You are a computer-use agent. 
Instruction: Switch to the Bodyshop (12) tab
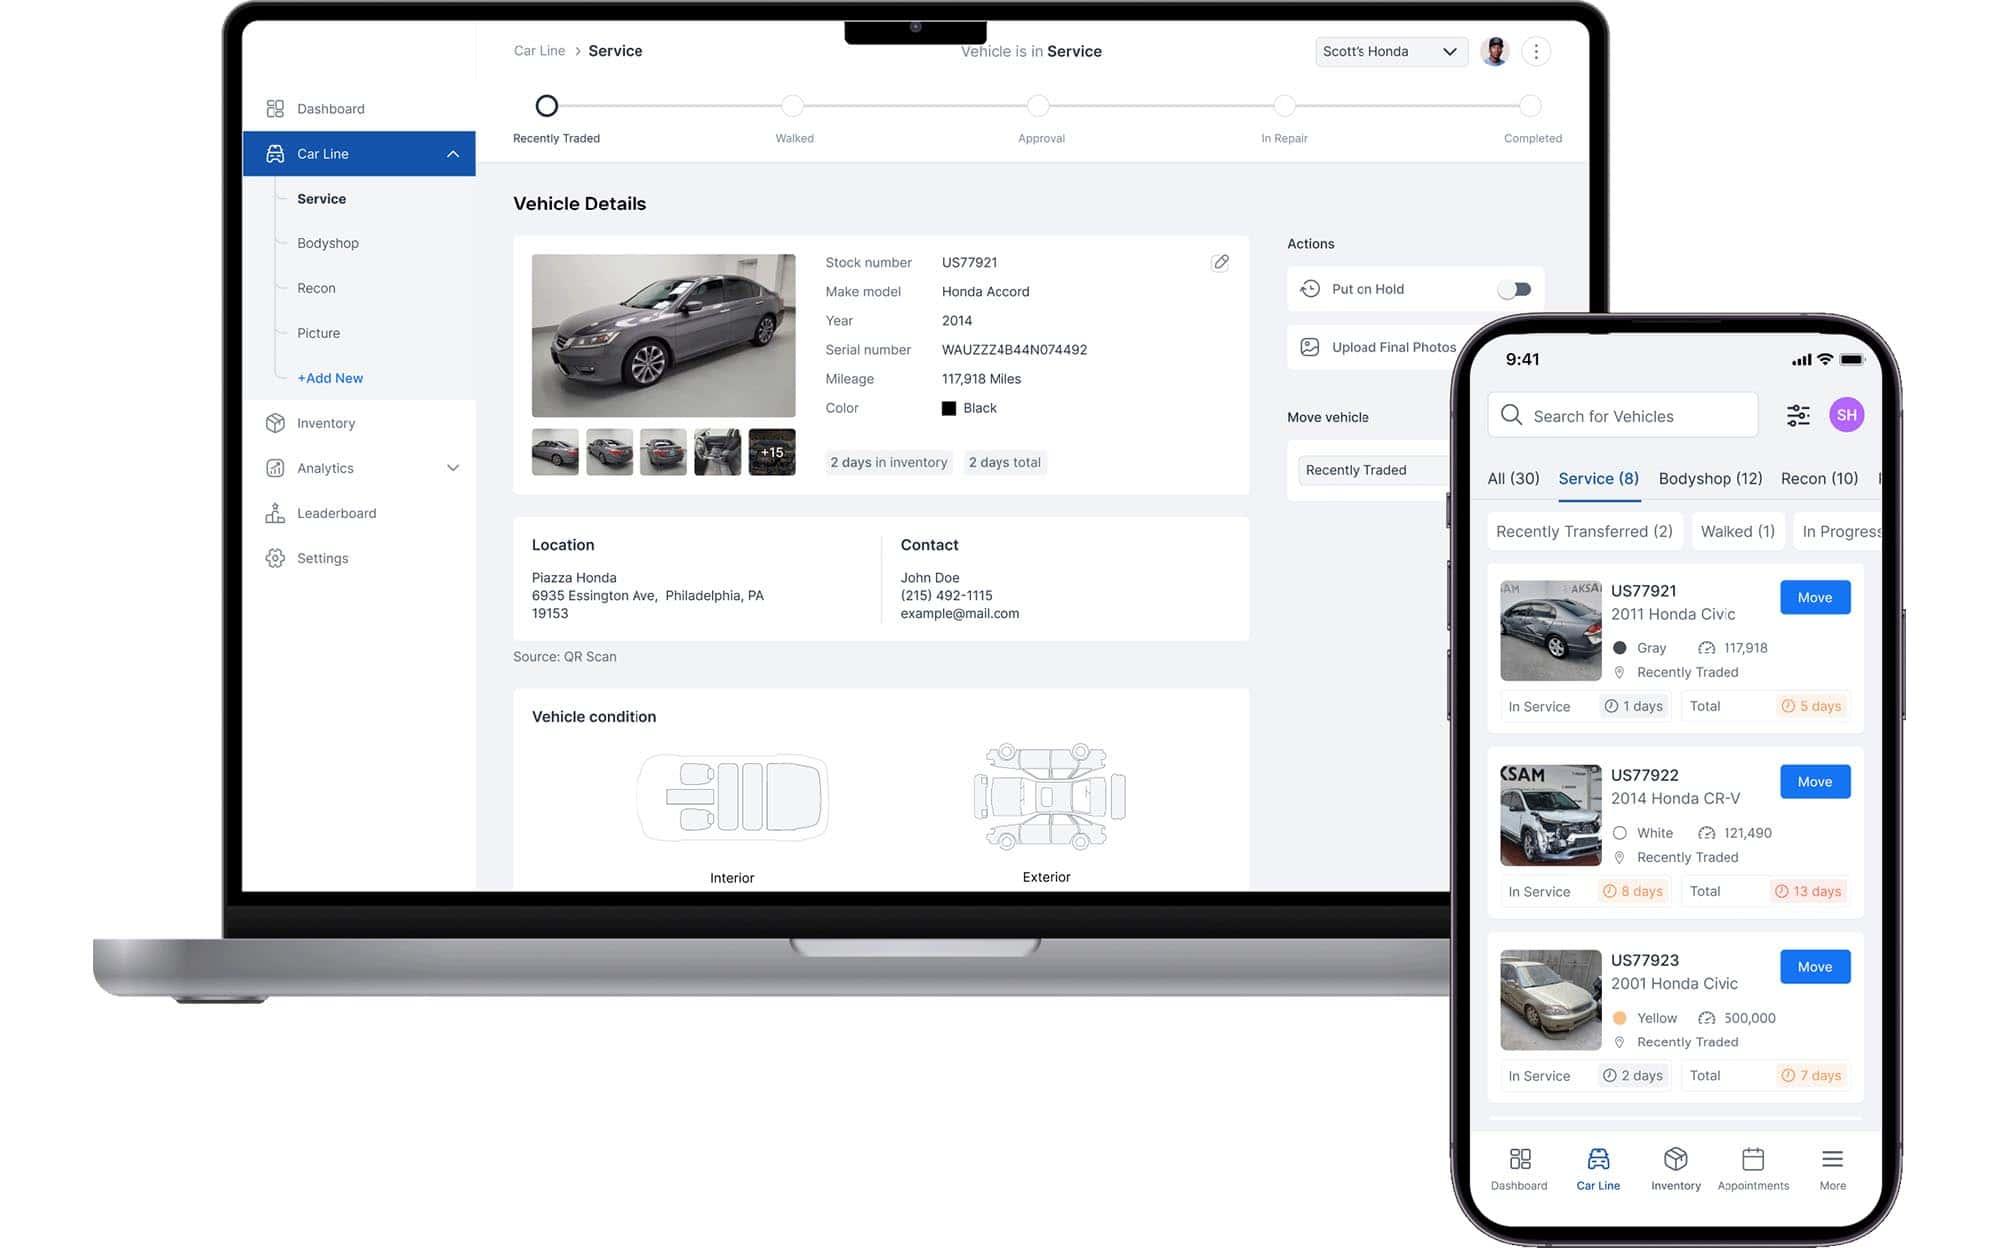[x=1710, y=478]
